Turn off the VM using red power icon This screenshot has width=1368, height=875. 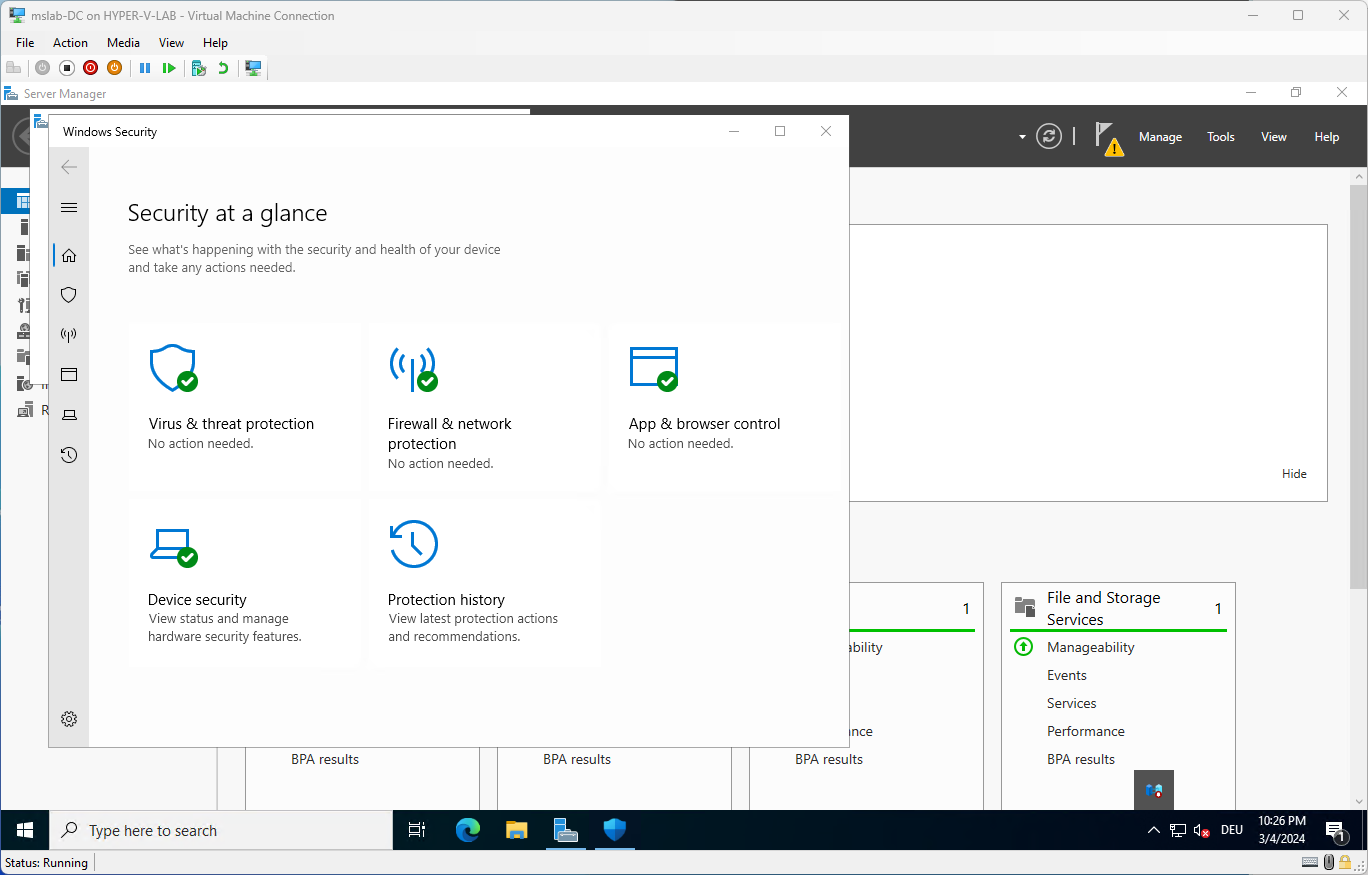[x=90, y=68]
